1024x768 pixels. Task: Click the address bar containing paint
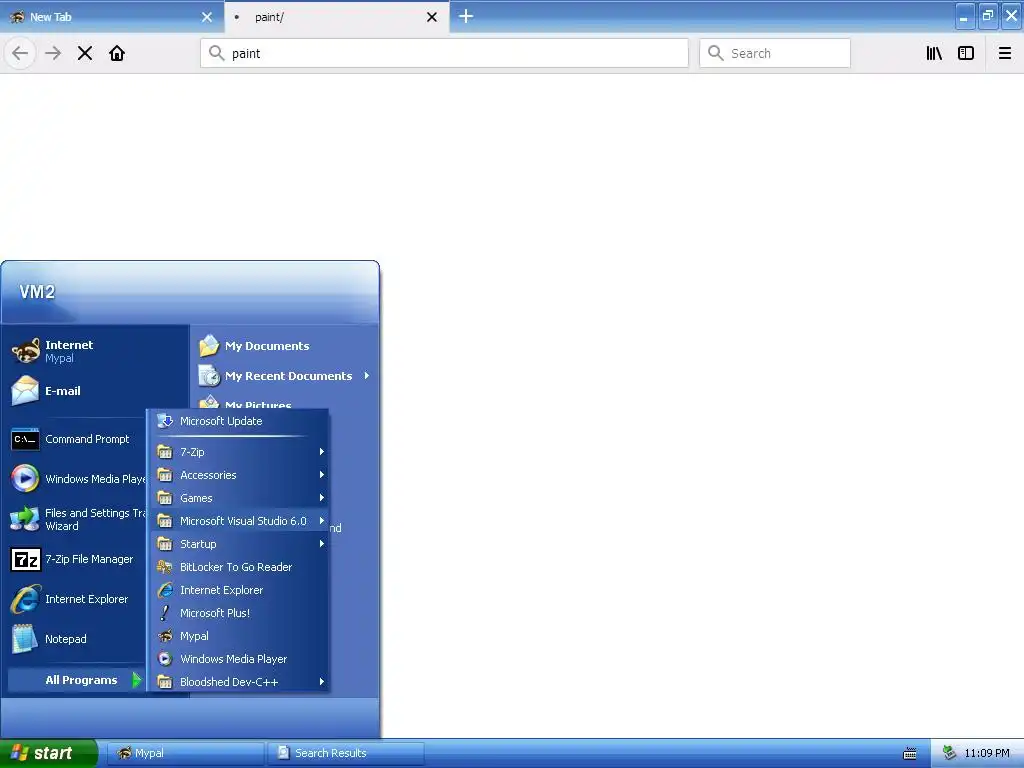444,53
